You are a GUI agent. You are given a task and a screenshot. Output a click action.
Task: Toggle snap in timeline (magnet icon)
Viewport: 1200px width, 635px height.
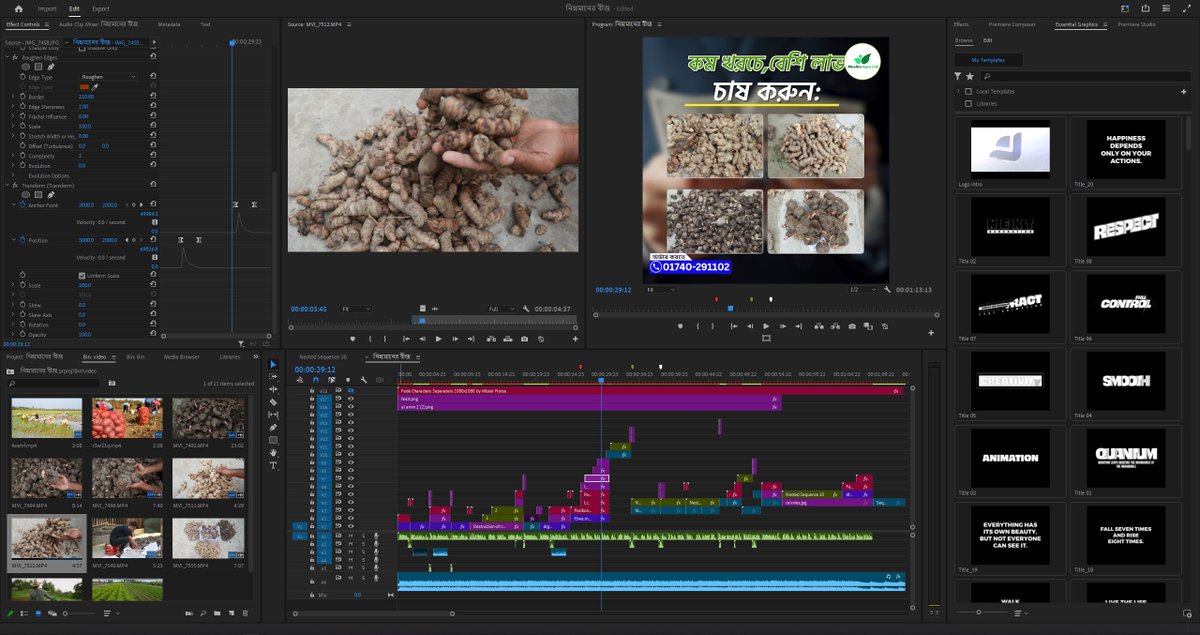(x=316, y=380)
